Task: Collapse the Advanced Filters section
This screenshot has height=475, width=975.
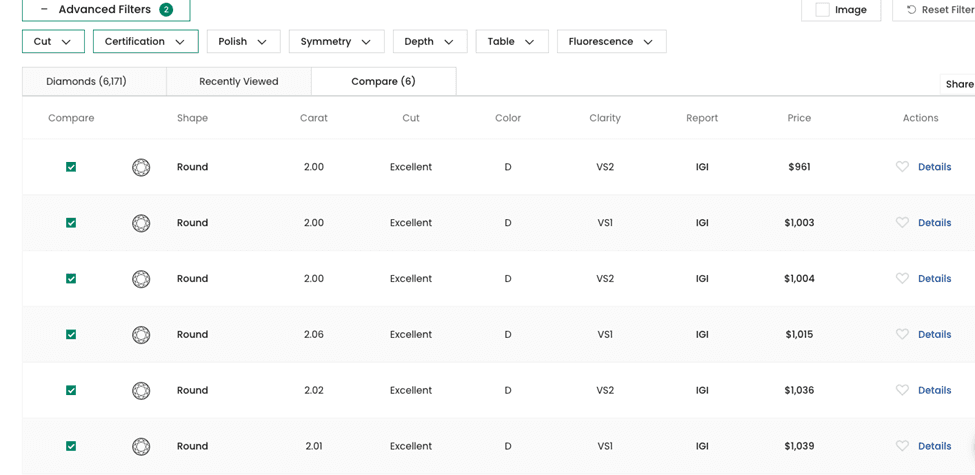Action: (106, 10)
